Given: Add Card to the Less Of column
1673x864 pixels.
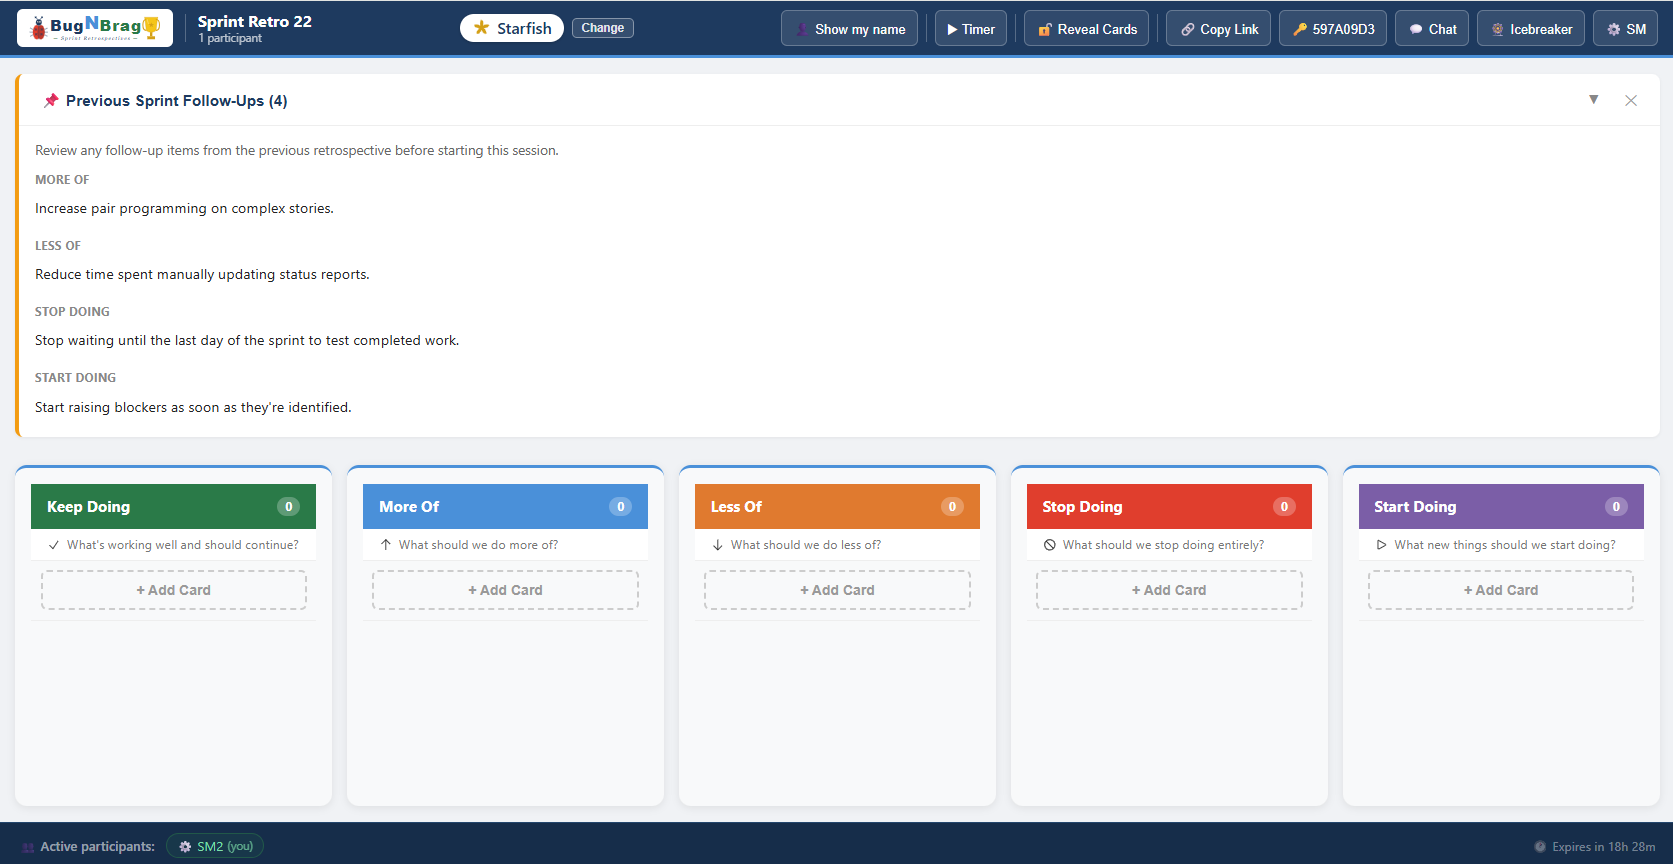Looking at the screenshot, I should (x=837, y=590).
